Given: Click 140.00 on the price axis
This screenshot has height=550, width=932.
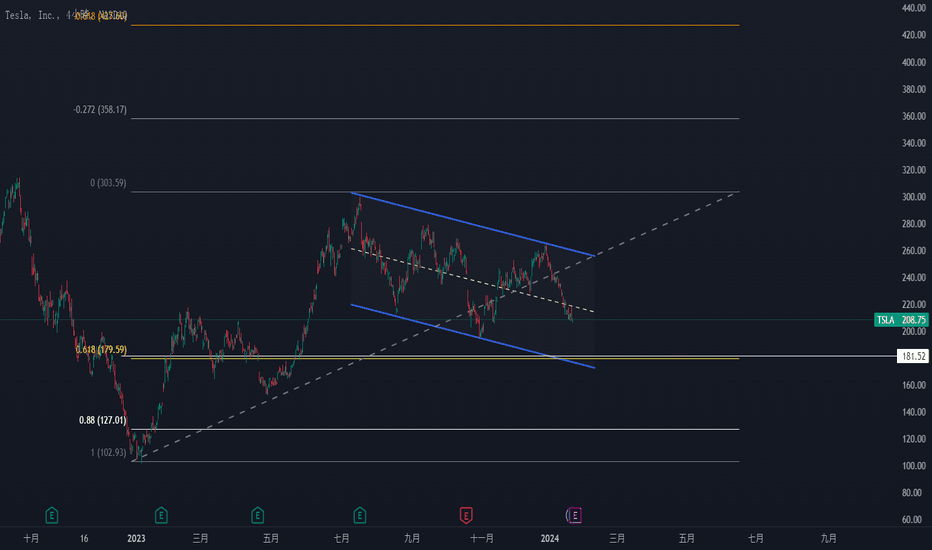Looking at the screenshot, I should pos(914,411).
